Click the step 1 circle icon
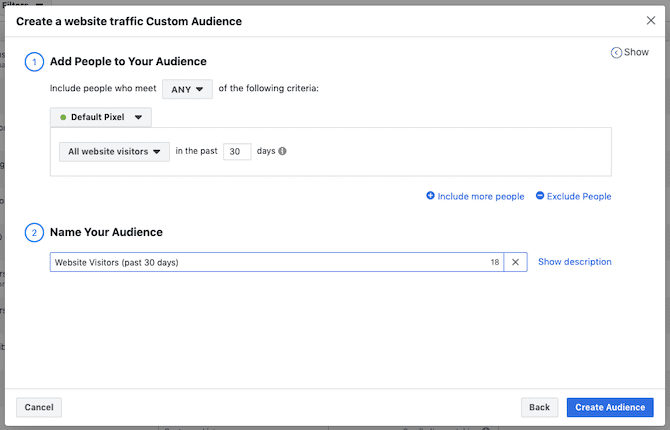 click(x=34, y=62)
